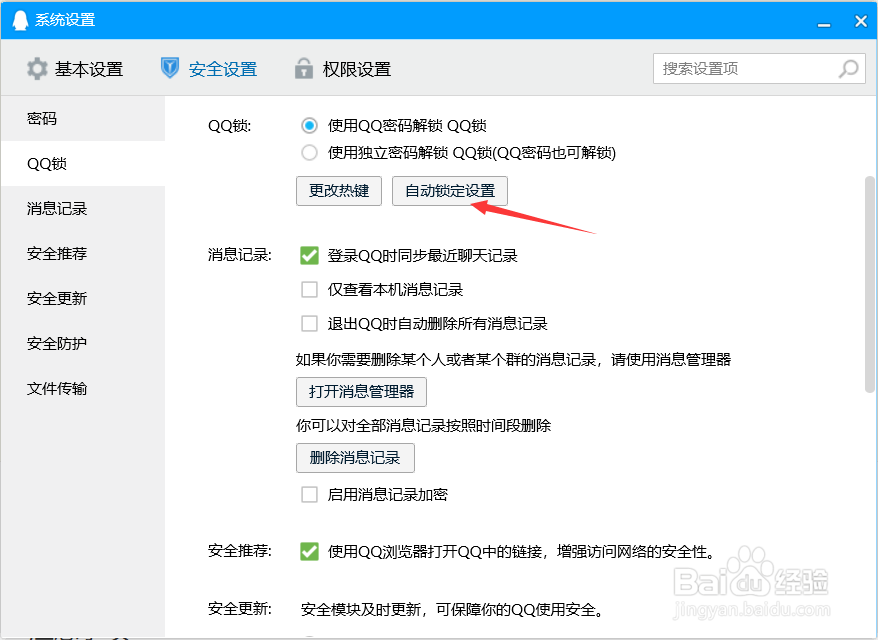Uncheck 登录QQ时同步最近聊天记录
Screen dimensions: 878x640
click(x=309, y=255)
